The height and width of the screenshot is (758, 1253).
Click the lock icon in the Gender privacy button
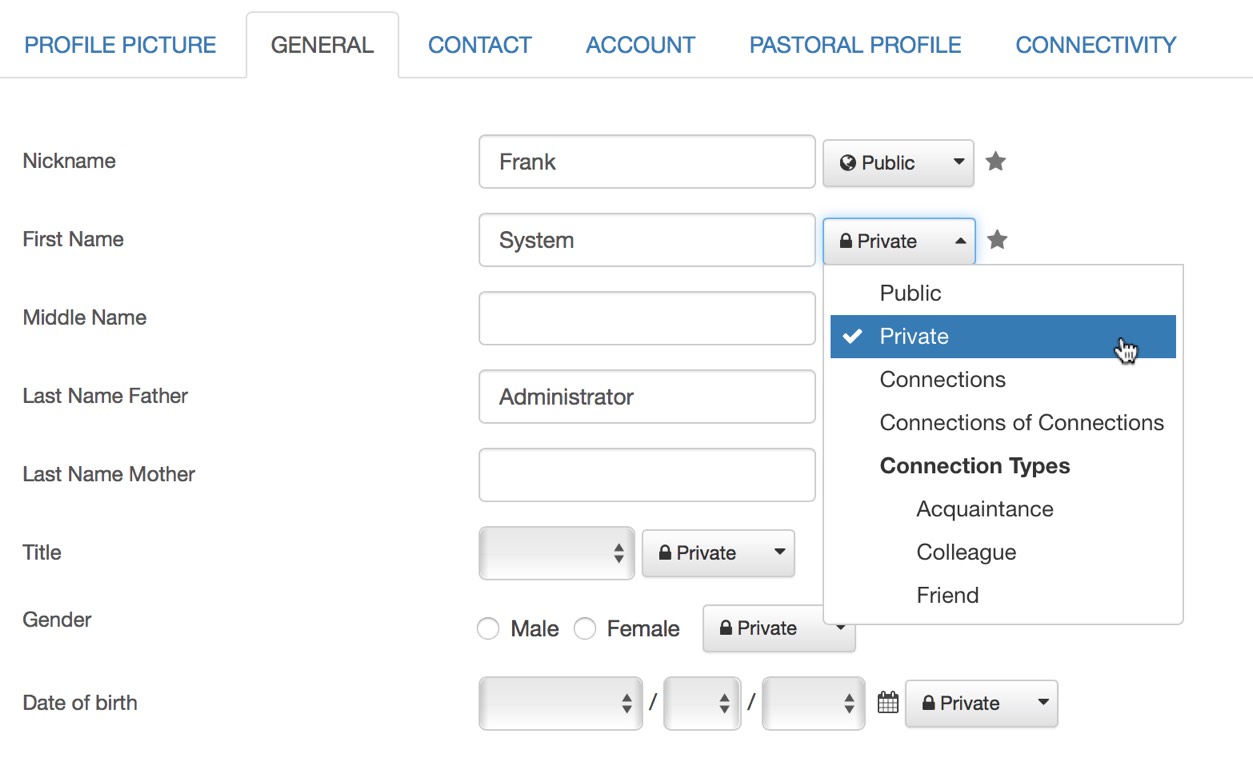[726, 628]
